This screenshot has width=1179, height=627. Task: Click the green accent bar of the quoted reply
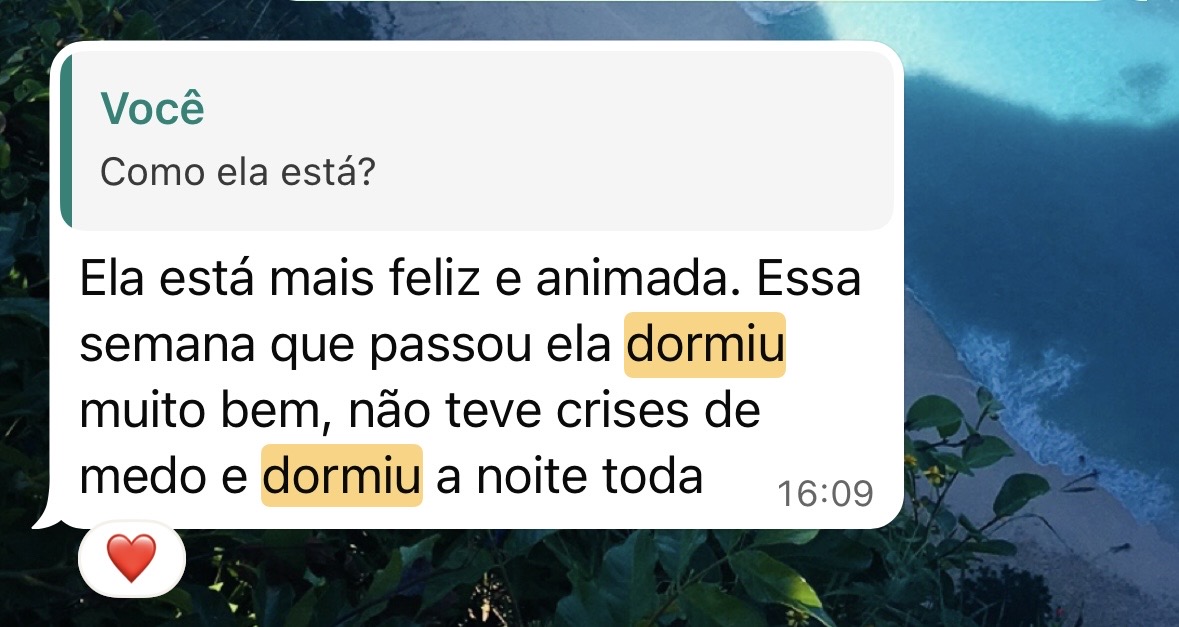click(x=65, y=141)
